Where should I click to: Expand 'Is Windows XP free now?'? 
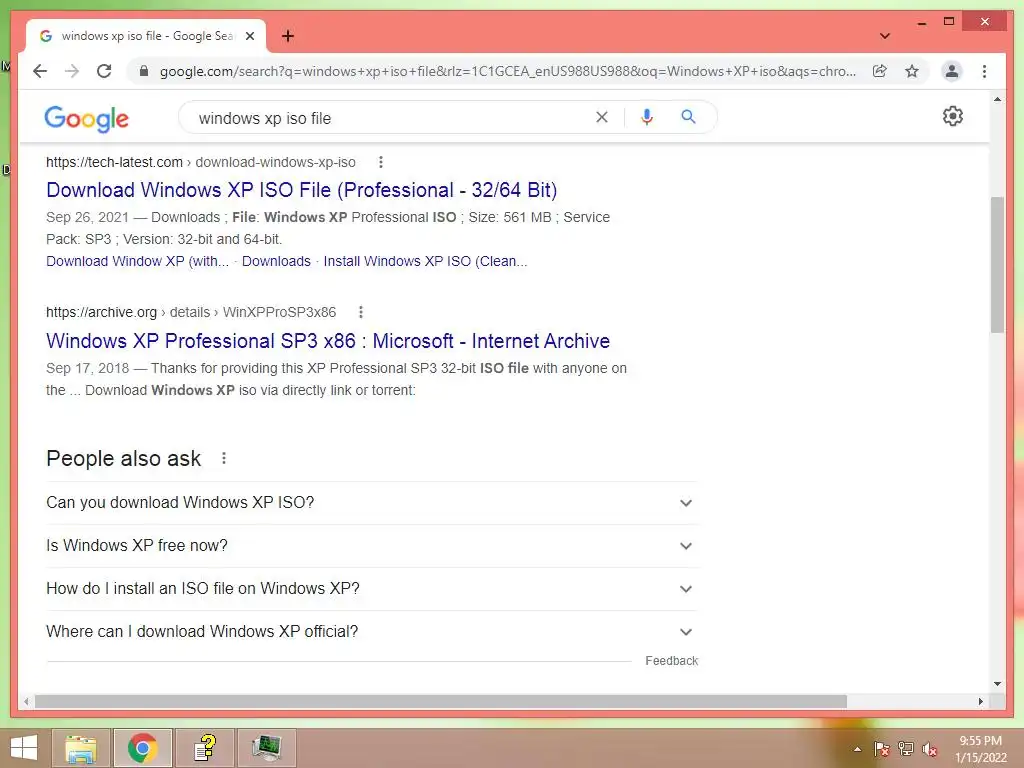click(x=372, y=546)
